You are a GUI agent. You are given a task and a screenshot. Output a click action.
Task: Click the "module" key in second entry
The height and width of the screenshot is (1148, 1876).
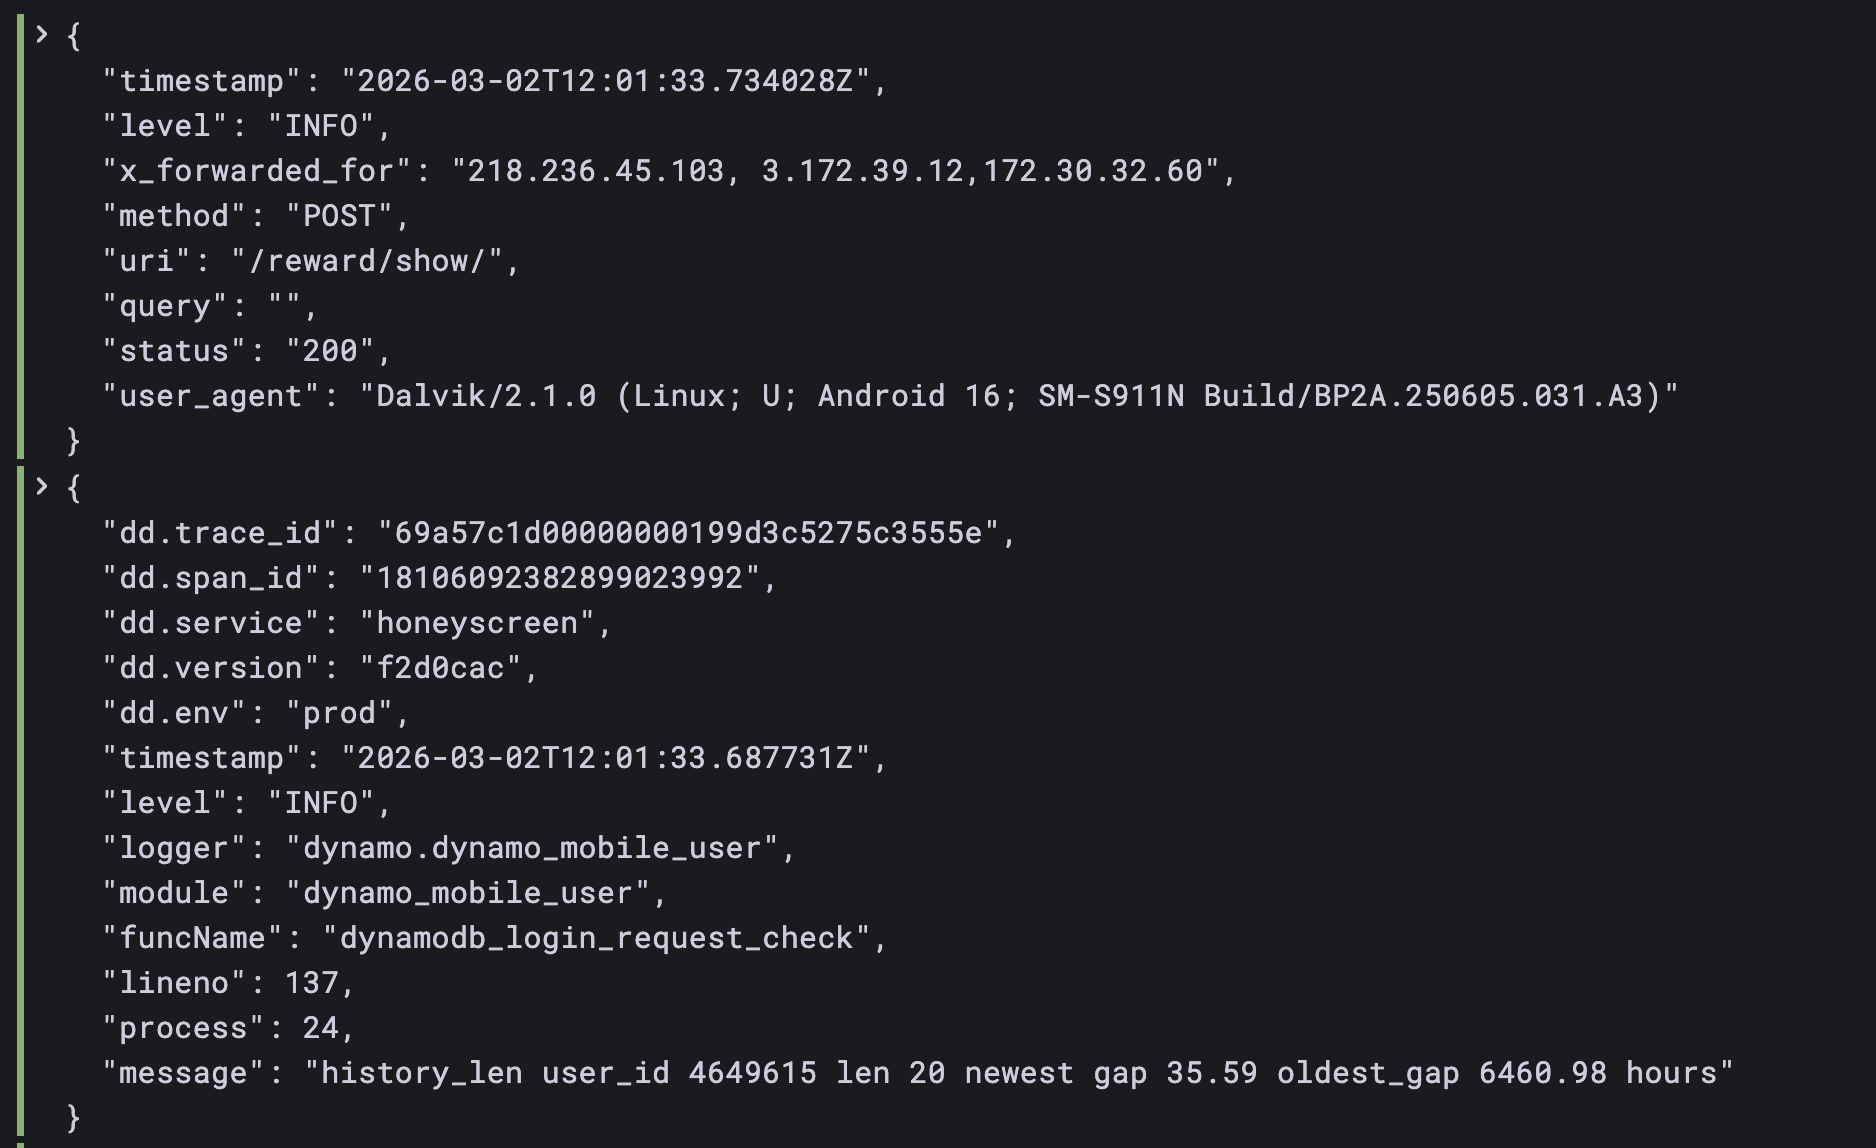coord(174,893)
